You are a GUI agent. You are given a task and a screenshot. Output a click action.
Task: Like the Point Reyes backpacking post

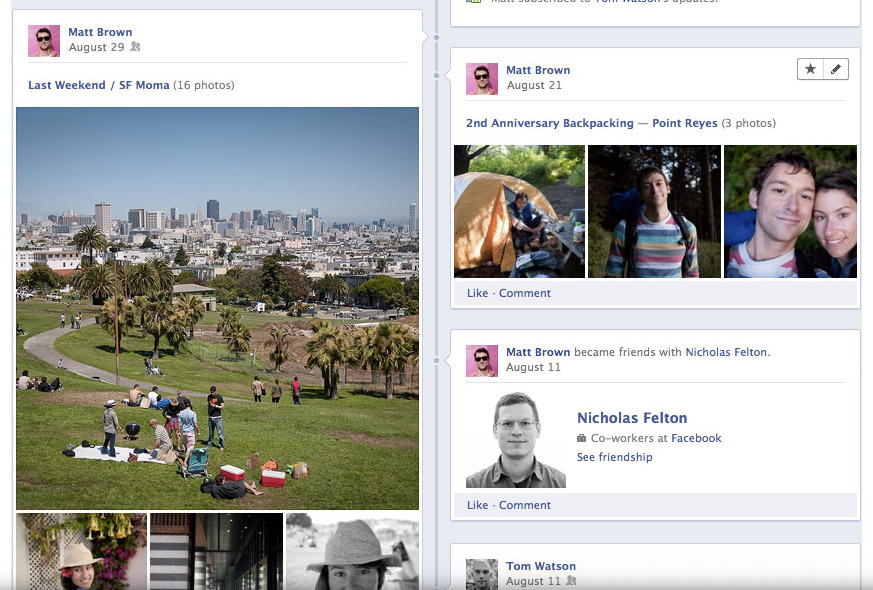click(x=477, y=293)
